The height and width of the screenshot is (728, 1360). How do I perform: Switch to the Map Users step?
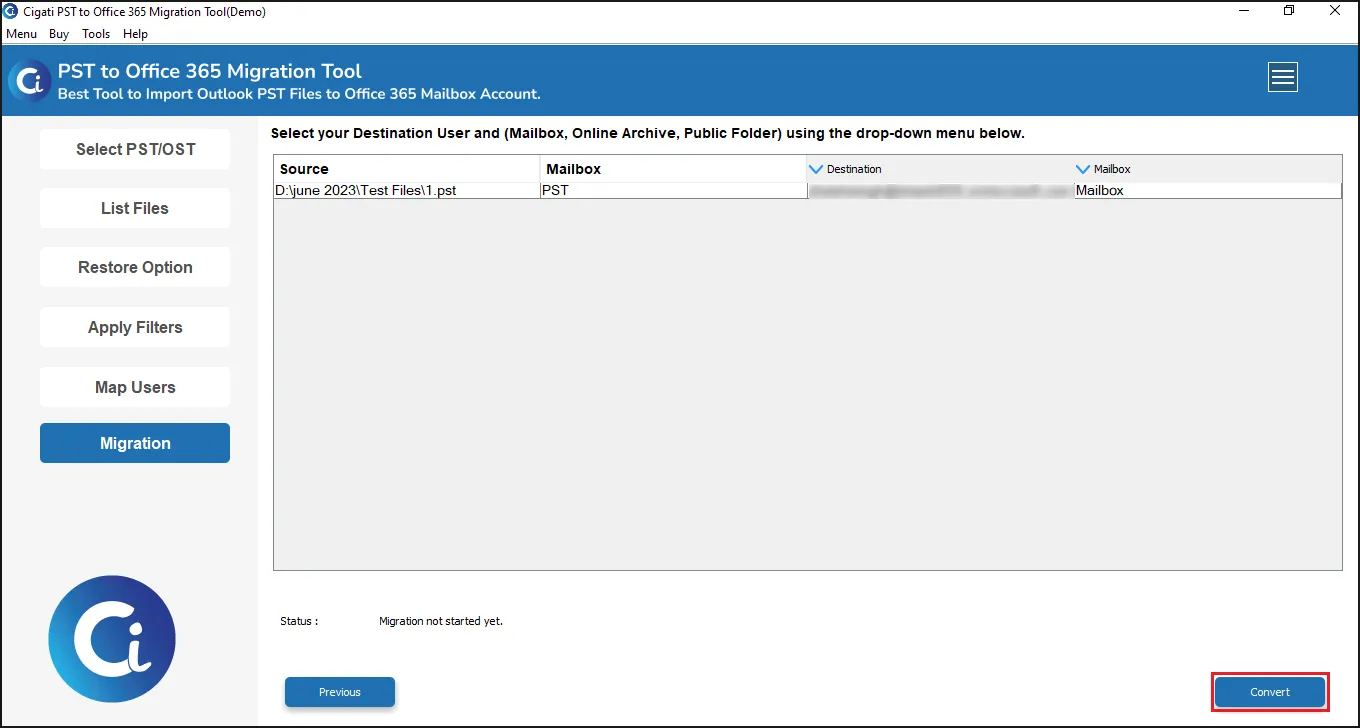point(135,387)
